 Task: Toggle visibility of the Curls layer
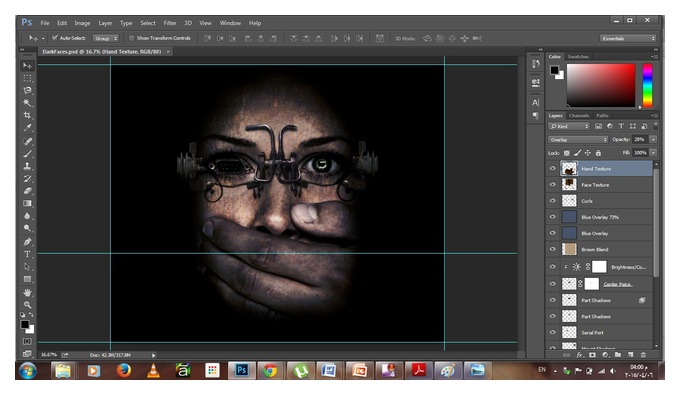click(x=552, y=201)
